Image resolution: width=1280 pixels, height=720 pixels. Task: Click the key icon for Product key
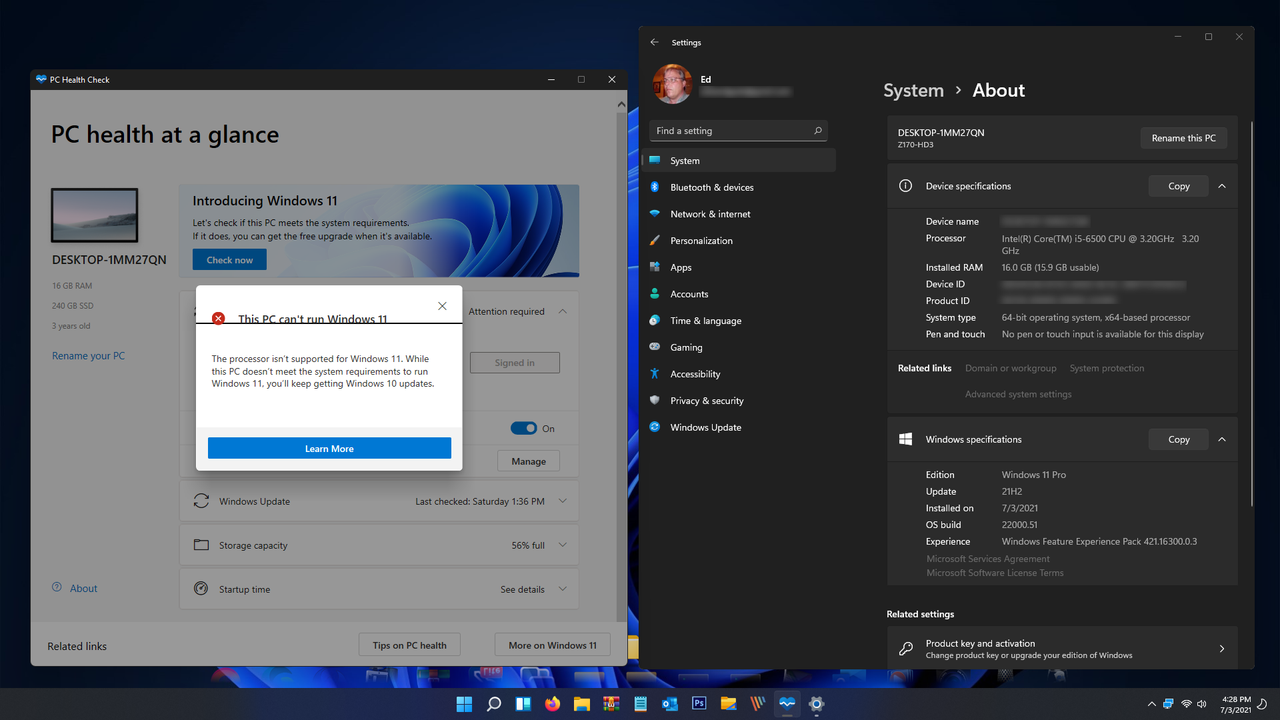coord(906,649)
